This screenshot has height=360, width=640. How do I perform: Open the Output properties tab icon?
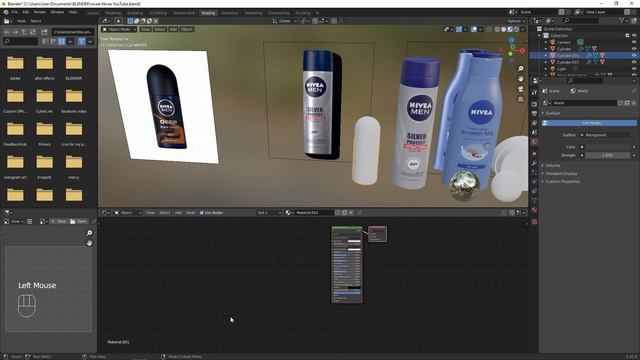click(534, 113)
